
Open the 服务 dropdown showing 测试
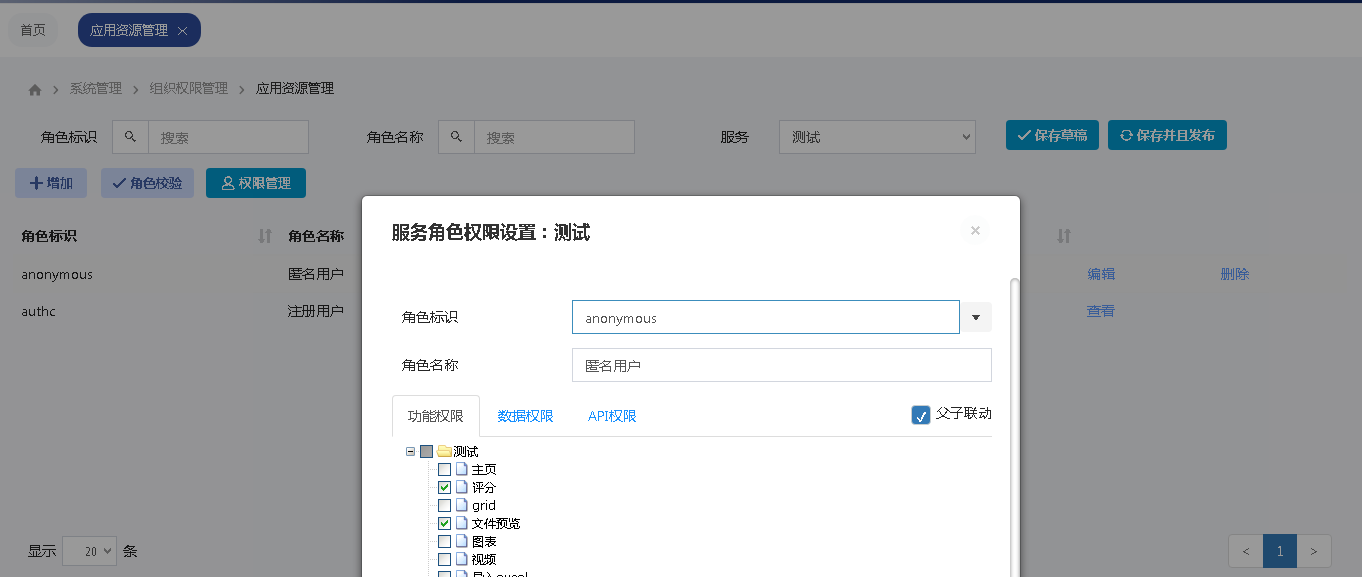[x=876, y=137]
